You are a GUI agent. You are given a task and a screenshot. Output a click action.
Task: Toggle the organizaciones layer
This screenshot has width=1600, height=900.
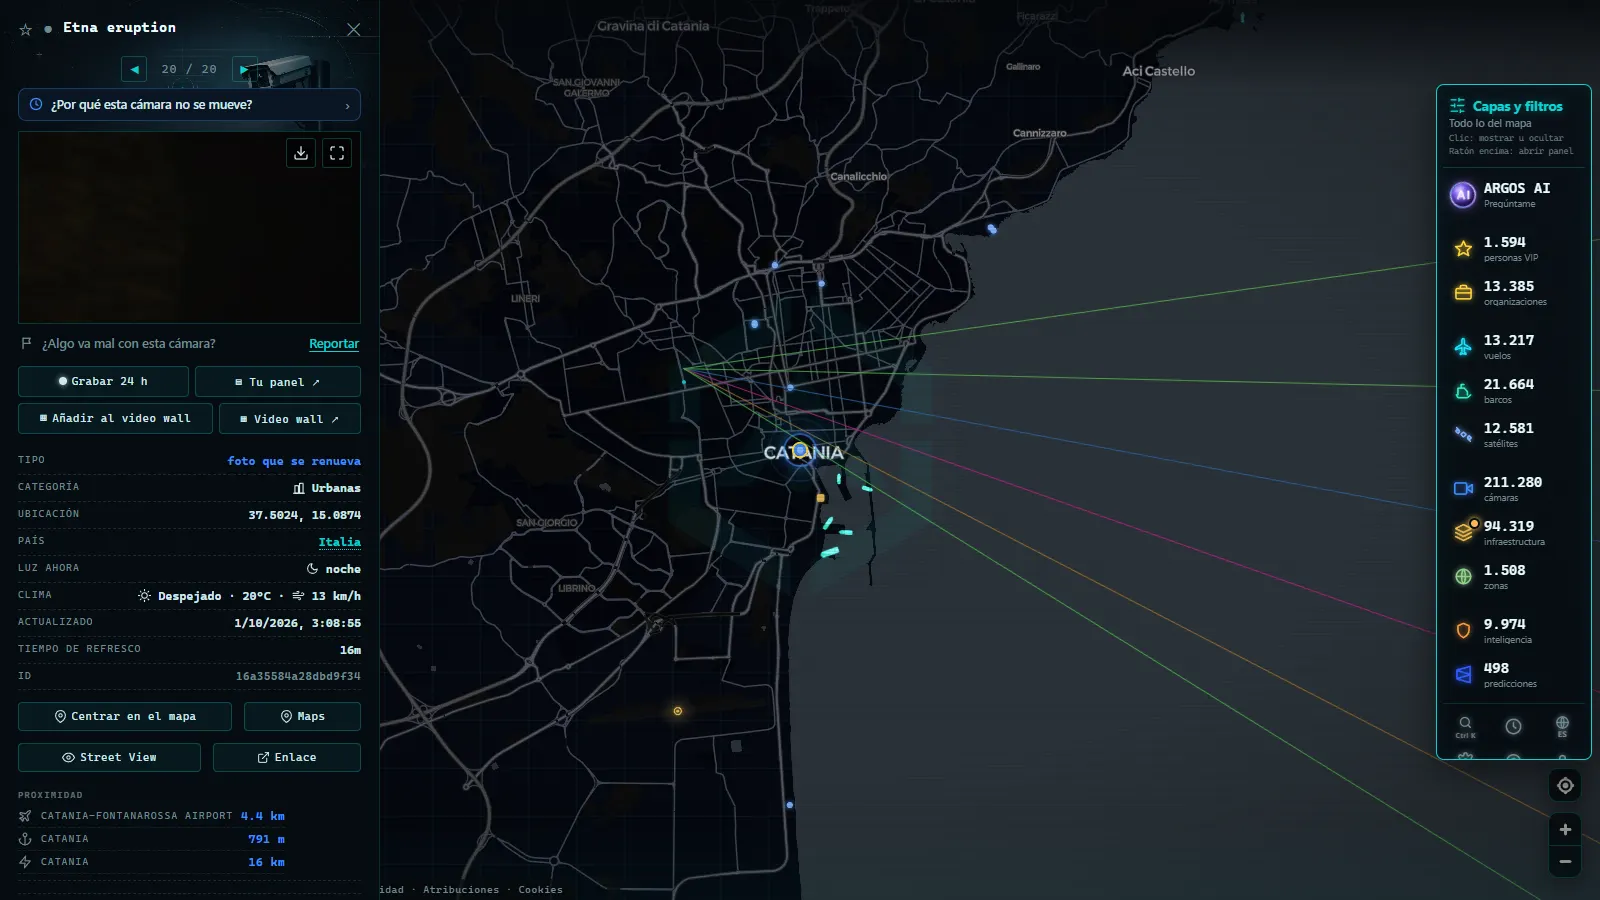(1514, 293)
